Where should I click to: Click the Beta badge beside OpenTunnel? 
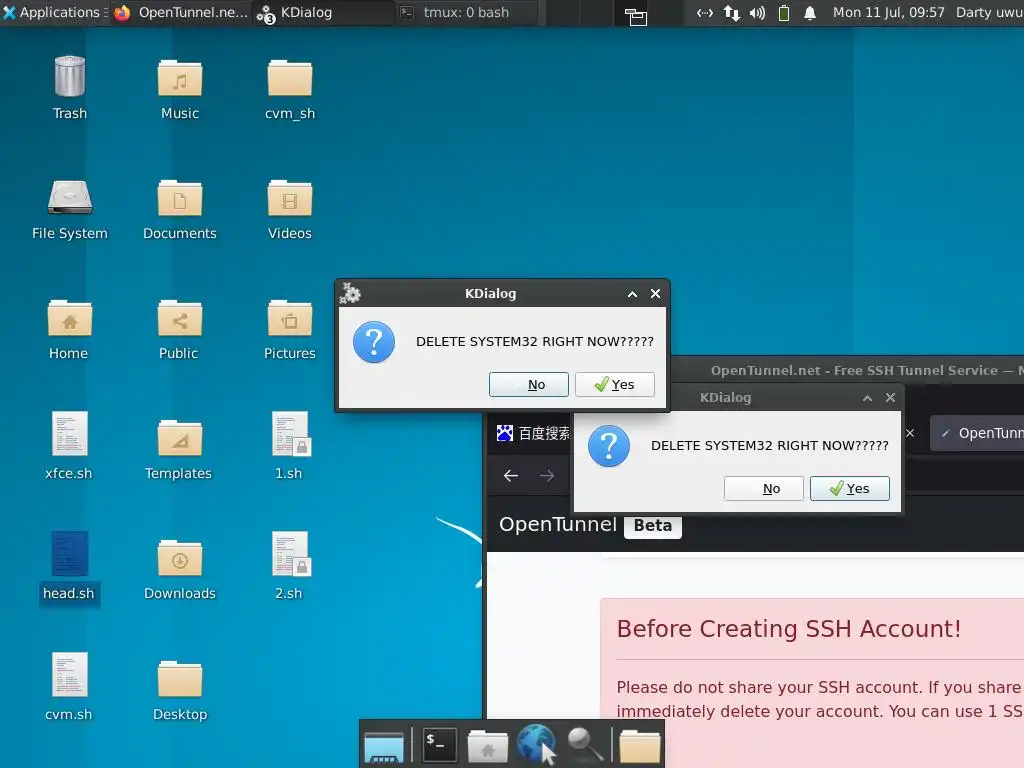(652, 526)
